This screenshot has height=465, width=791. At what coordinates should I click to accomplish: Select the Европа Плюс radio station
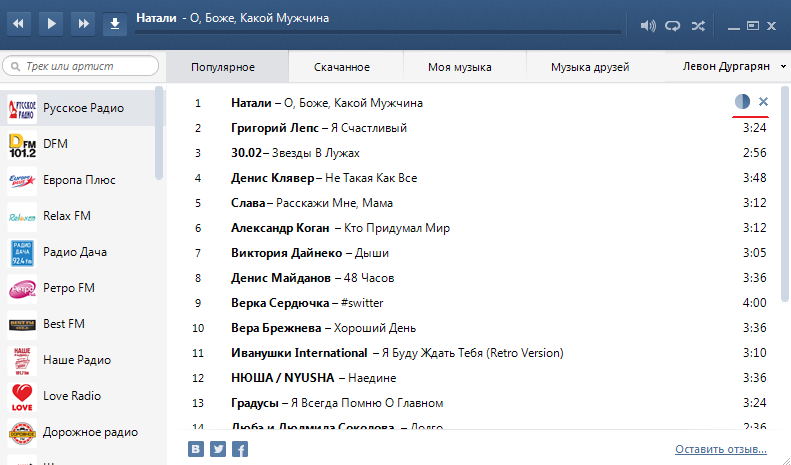(x=79, y=180)
